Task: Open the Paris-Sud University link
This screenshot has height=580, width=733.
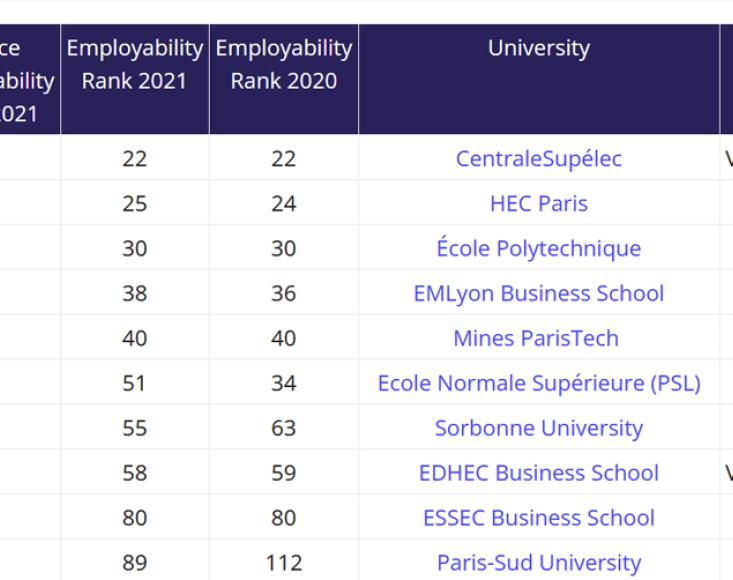Action: 539,563
